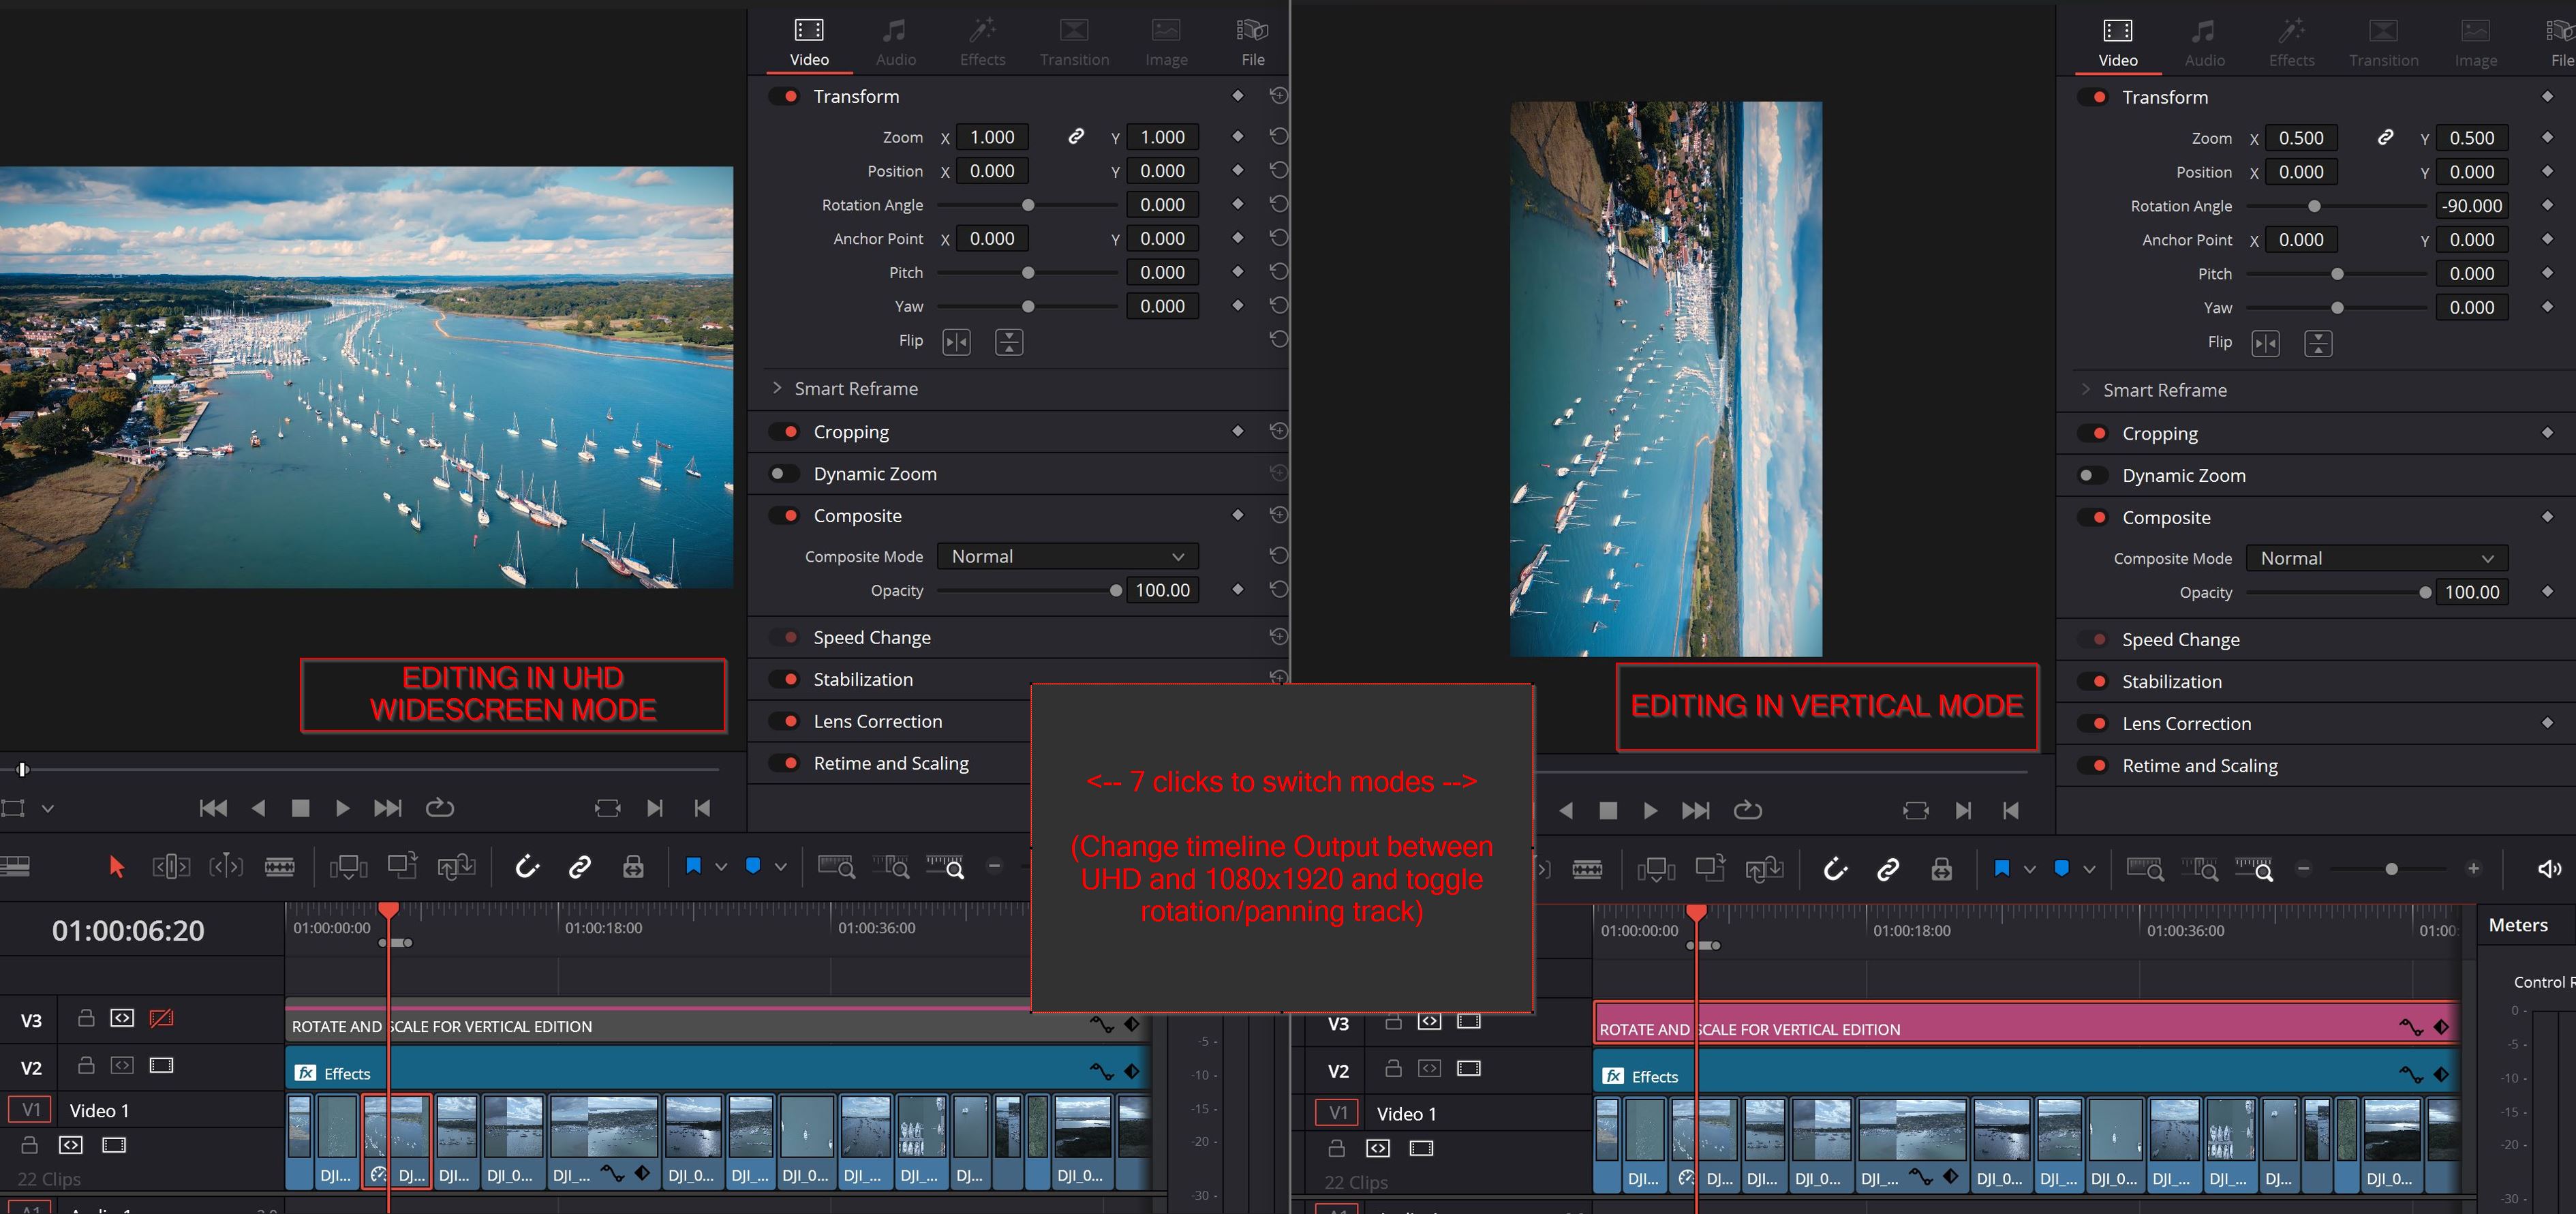The height and width of the screenshot is (1214, 2576).
Task: Click Flip vertical icon in right Inspector
Action: point(2318,343)
